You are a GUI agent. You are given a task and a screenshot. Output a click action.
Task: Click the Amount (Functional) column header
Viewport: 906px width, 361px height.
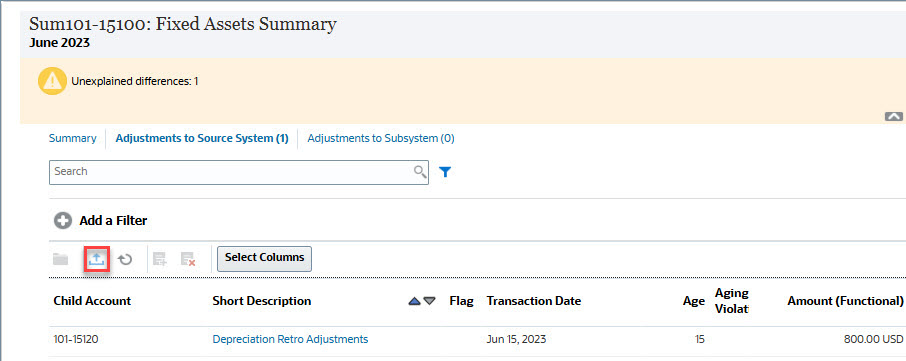tap(845, 301)
